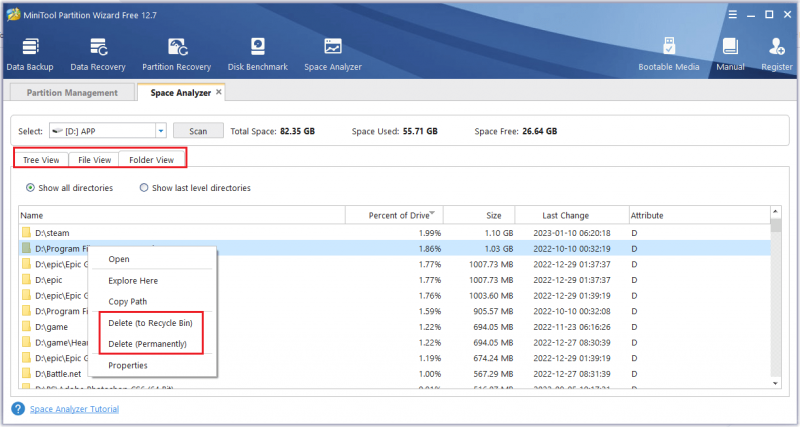Start the Disk Benchmark tool
The width and height of the screenshot is (800, 427).
tap(258, 55)
